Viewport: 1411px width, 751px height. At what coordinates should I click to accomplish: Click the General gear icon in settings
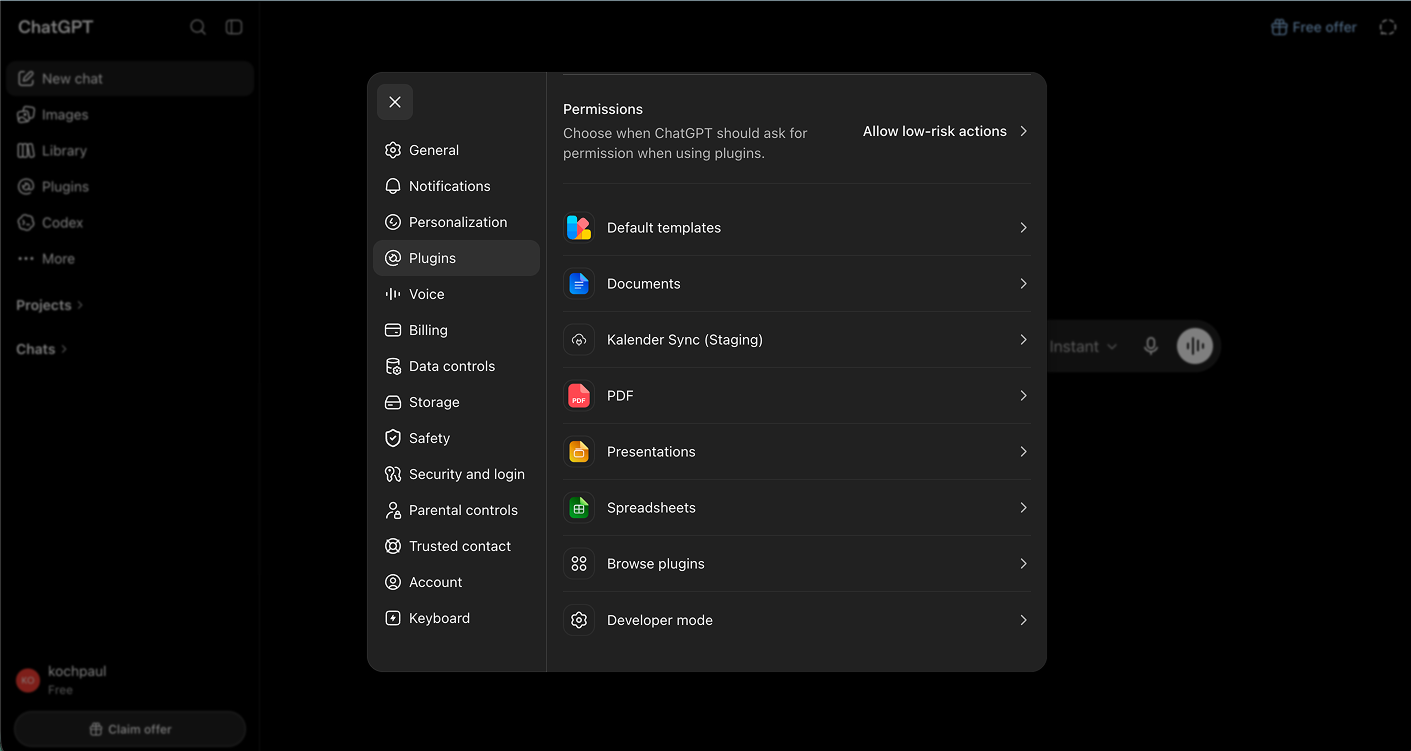pyautogui.click(x=393, y=150)
